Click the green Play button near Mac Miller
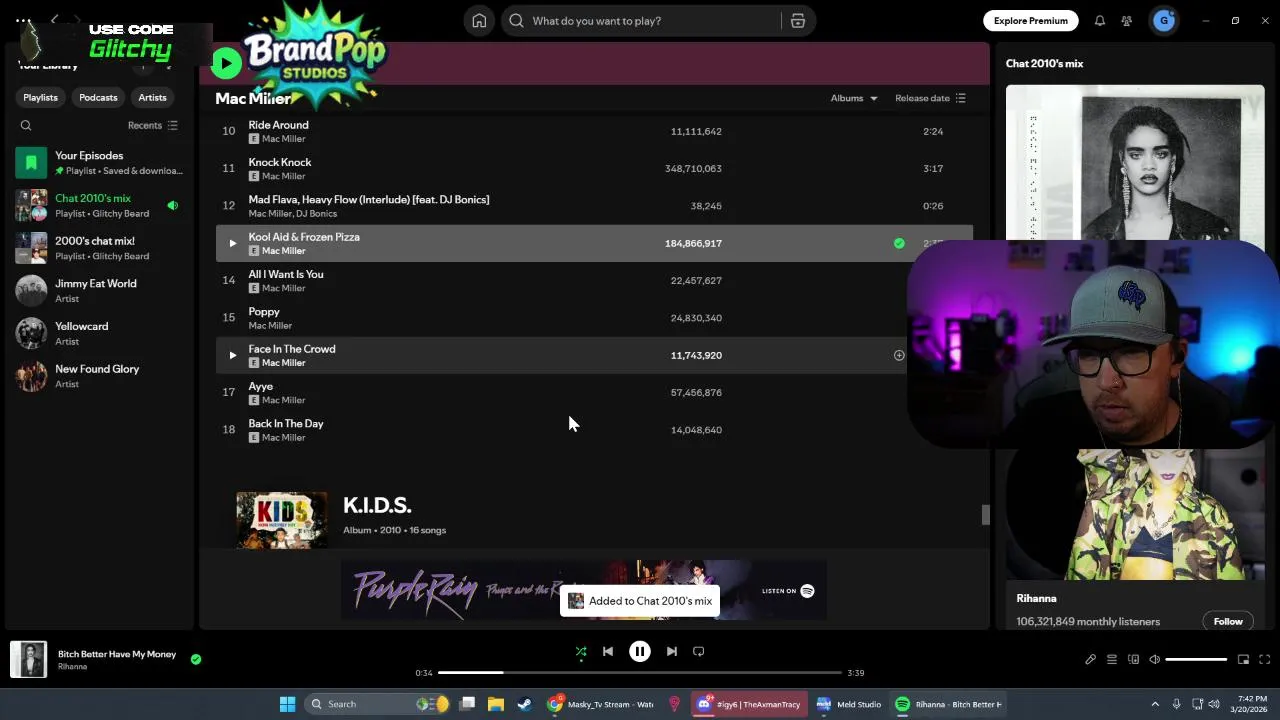The image size is (1280, 720). click(x=226, y=63)
